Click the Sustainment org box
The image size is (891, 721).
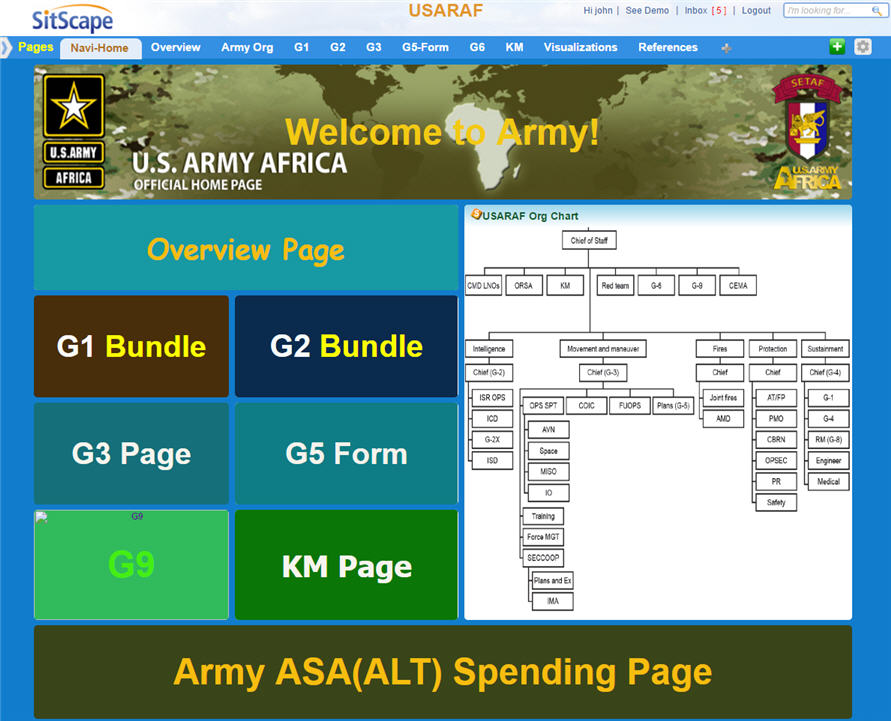[825, 349]
